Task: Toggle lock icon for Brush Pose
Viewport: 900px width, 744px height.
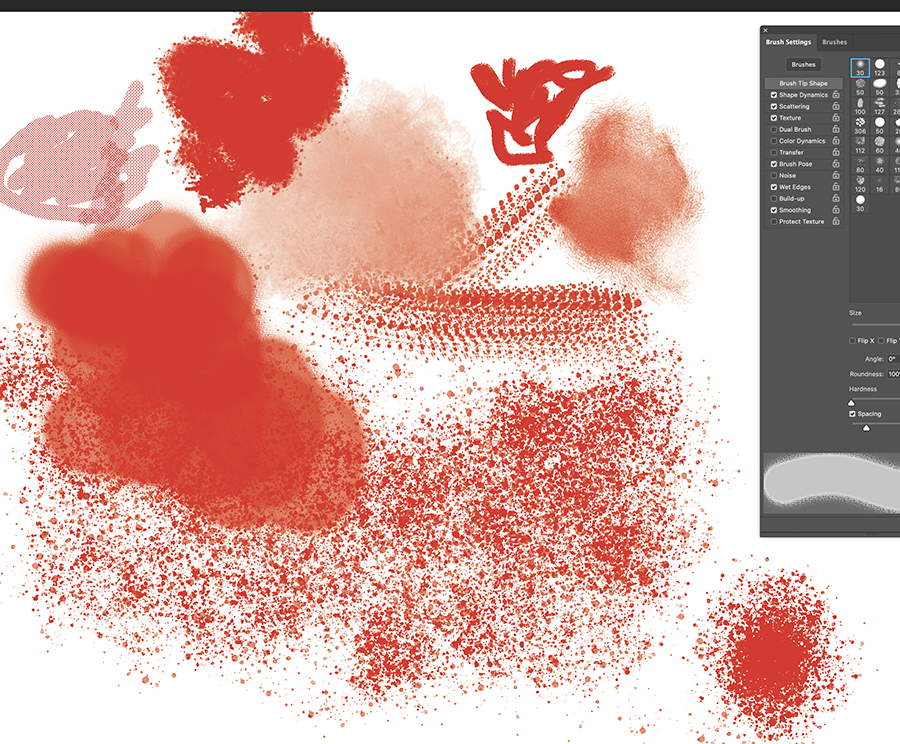Action: point(836,164)
